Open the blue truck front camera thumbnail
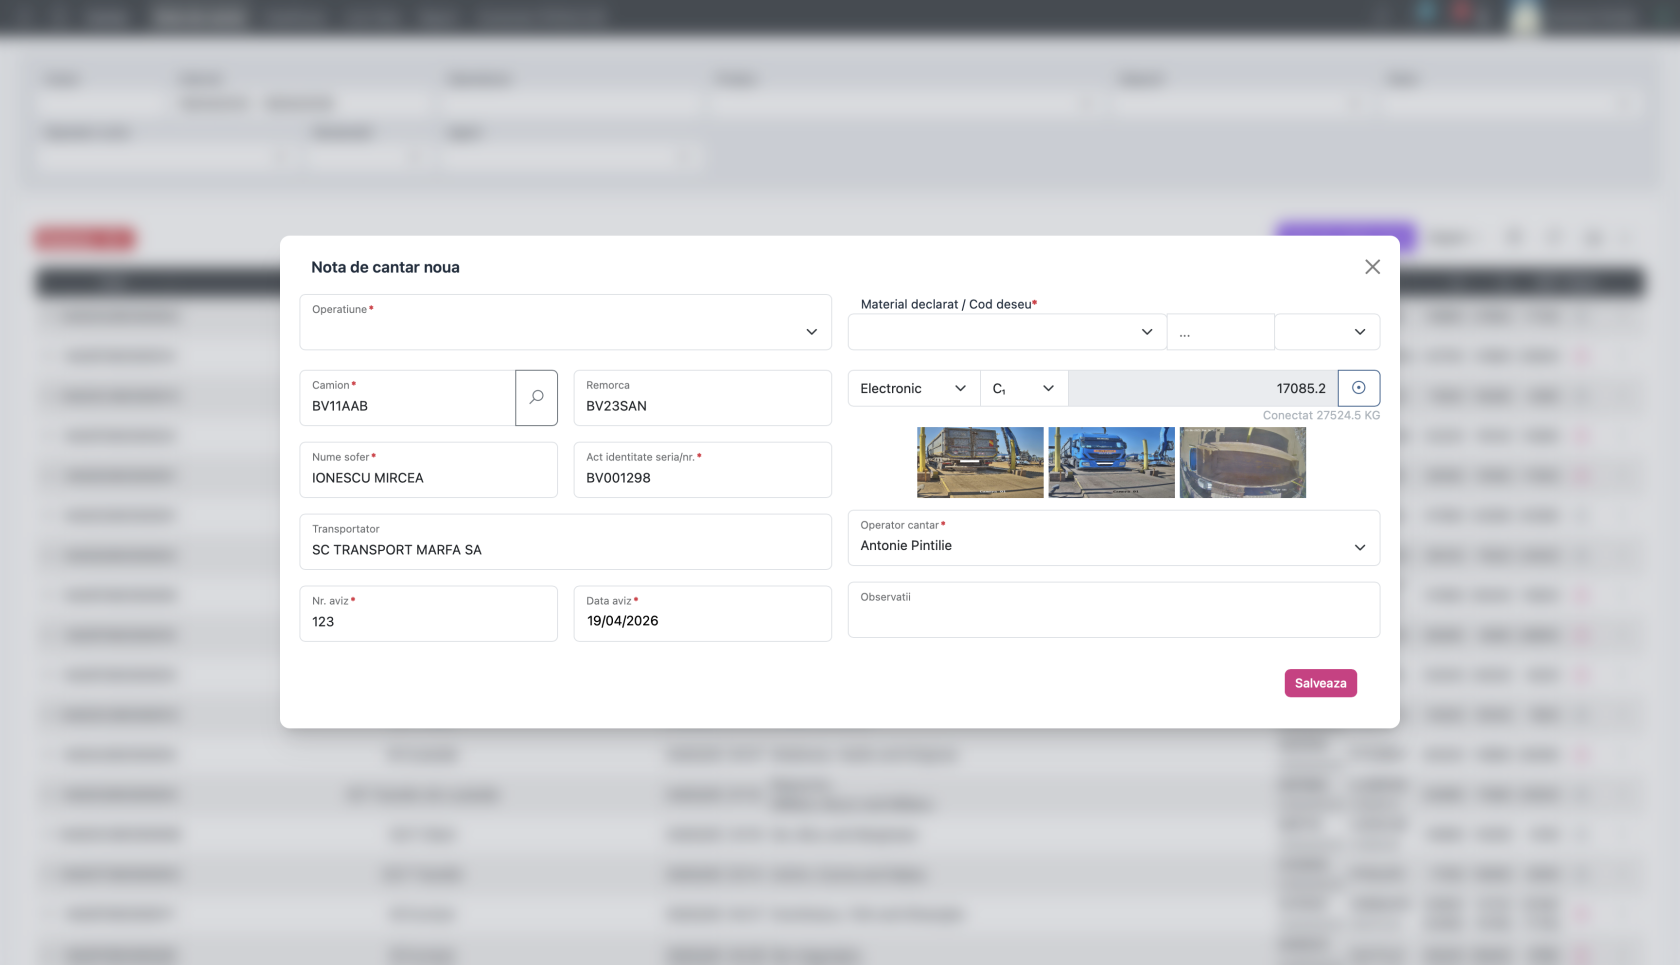Screen dimensions: 1680x965 (1111, 462)
